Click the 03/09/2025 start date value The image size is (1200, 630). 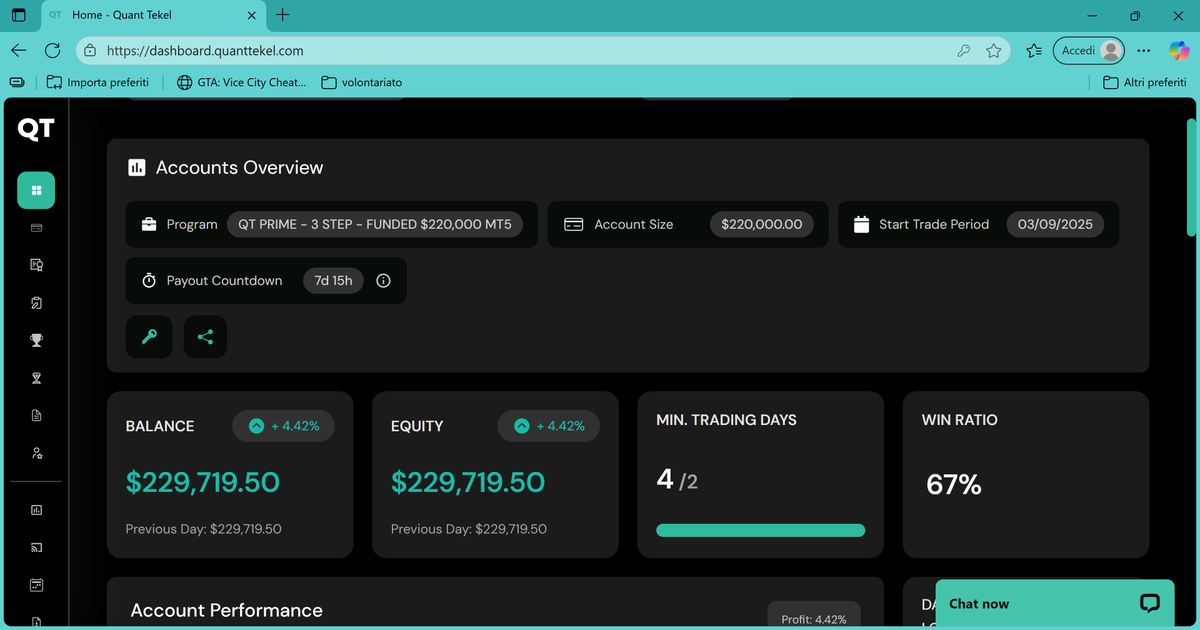coord(1055,224)
